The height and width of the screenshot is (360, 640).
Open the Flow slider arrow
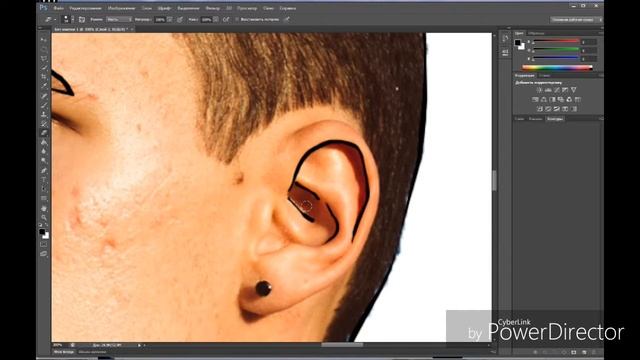pos(216,19)
